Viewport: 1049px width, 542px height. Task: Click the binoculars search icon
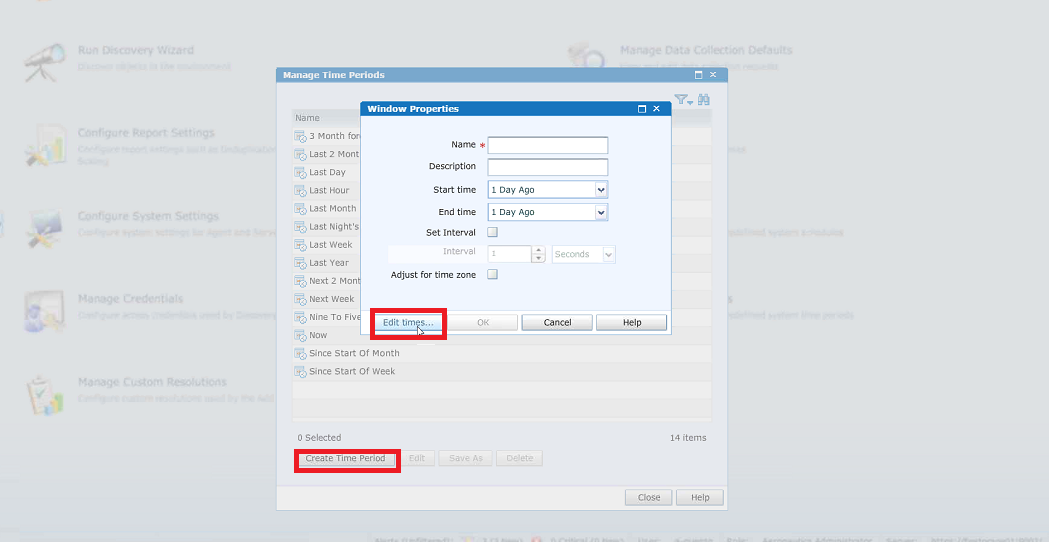[704, 100]
